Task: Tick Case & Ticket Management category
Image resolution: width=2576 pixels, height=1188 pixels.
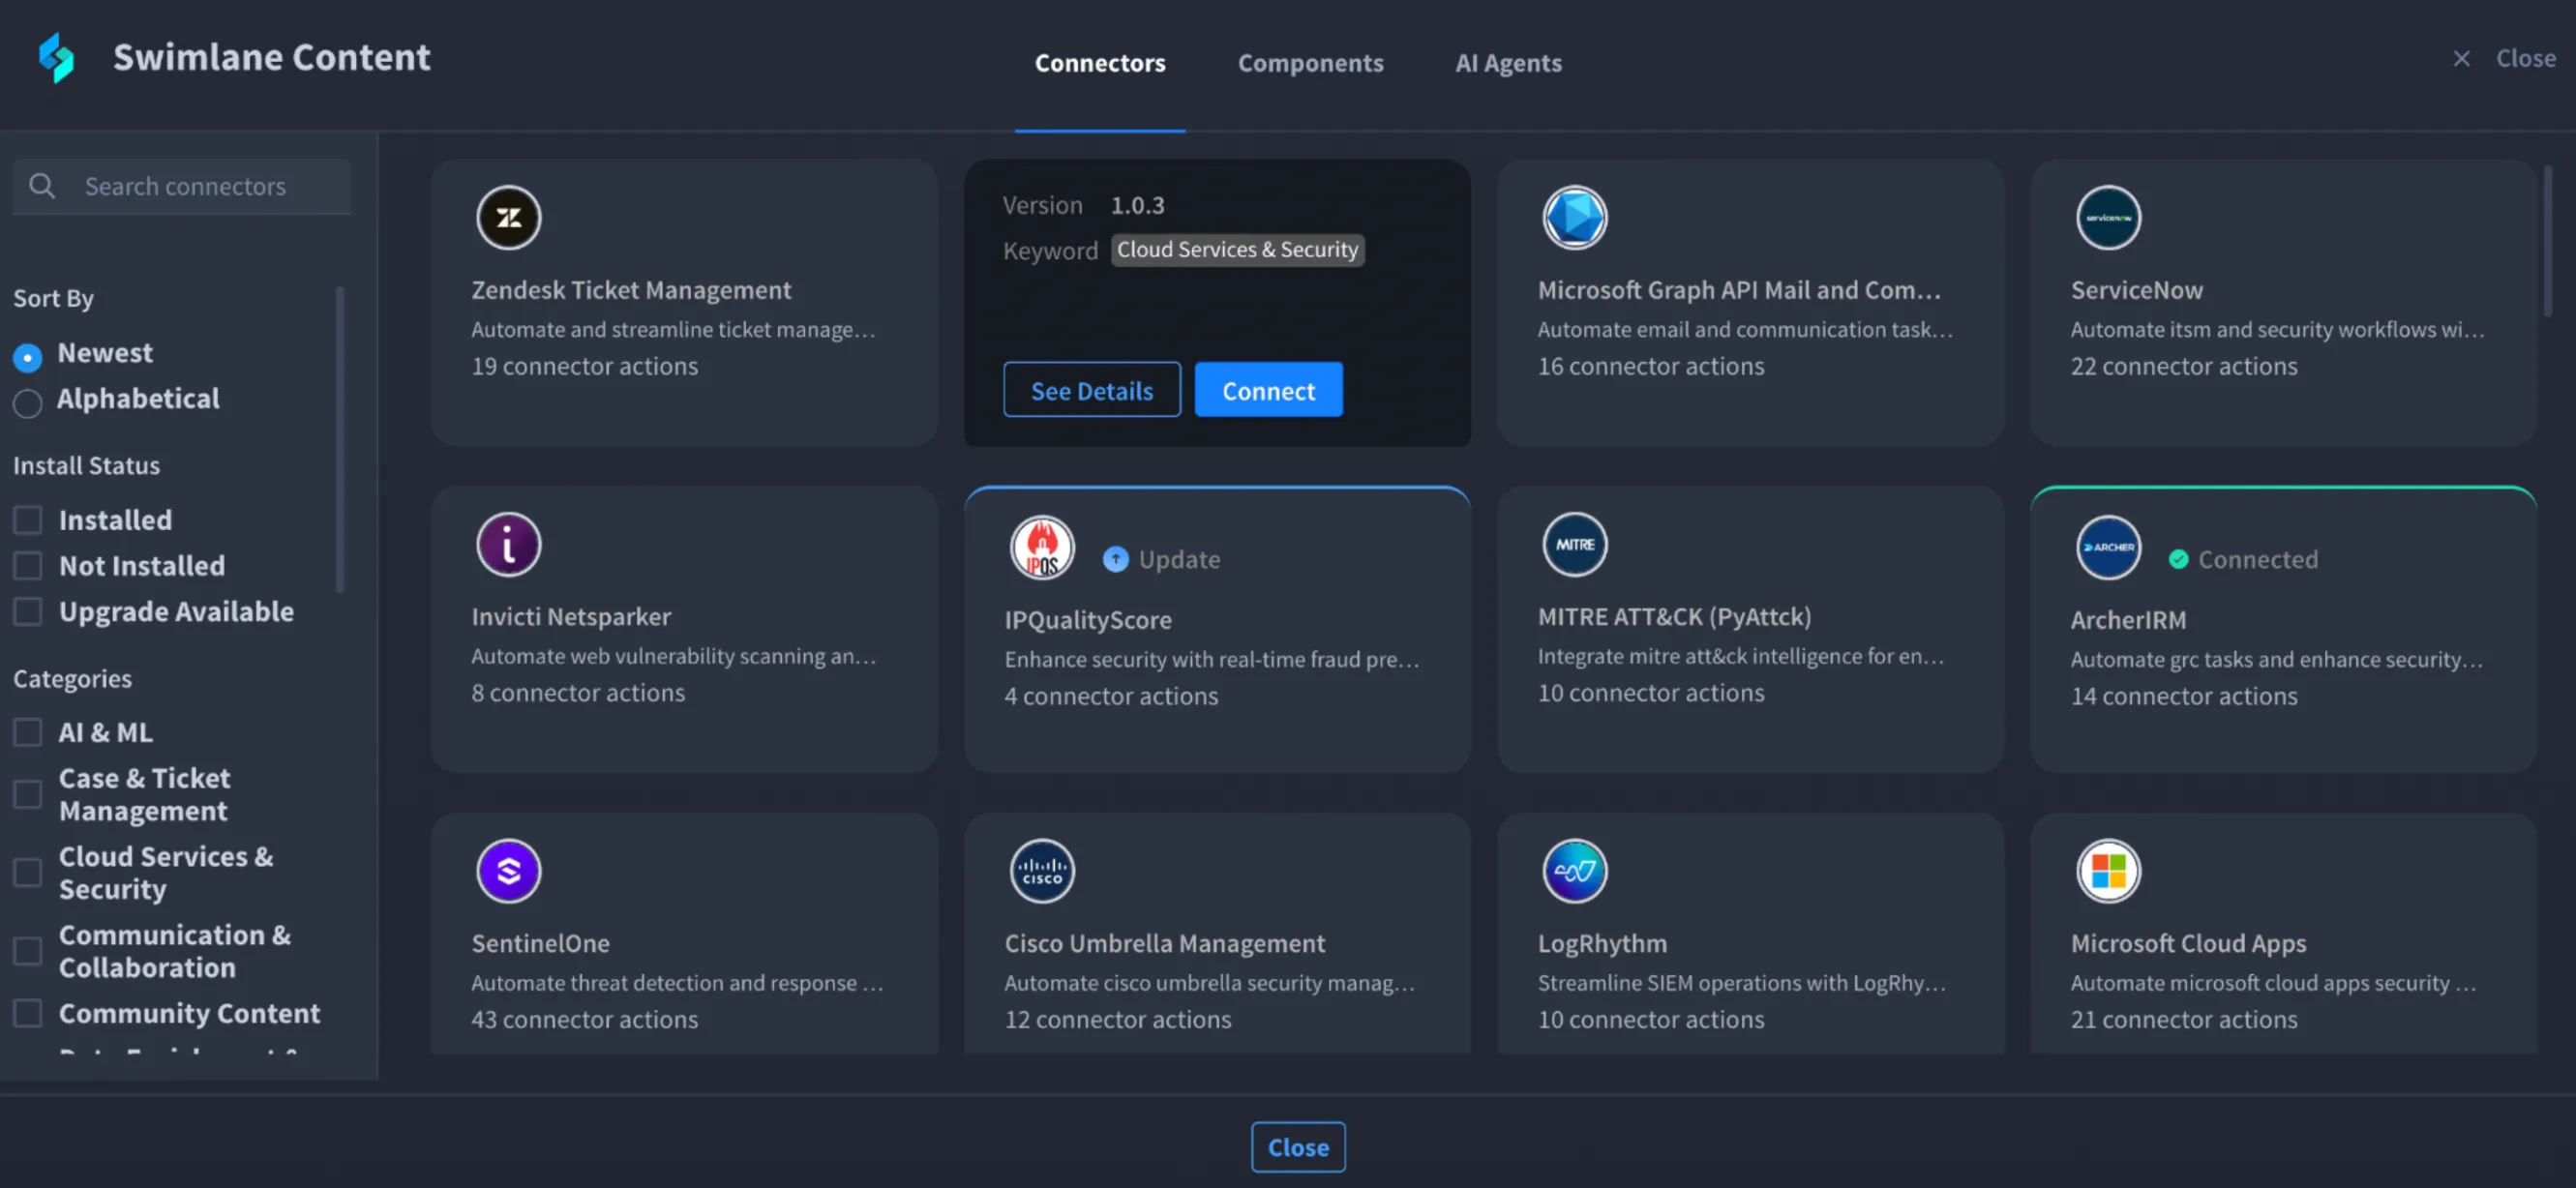Action: (27, 794)
